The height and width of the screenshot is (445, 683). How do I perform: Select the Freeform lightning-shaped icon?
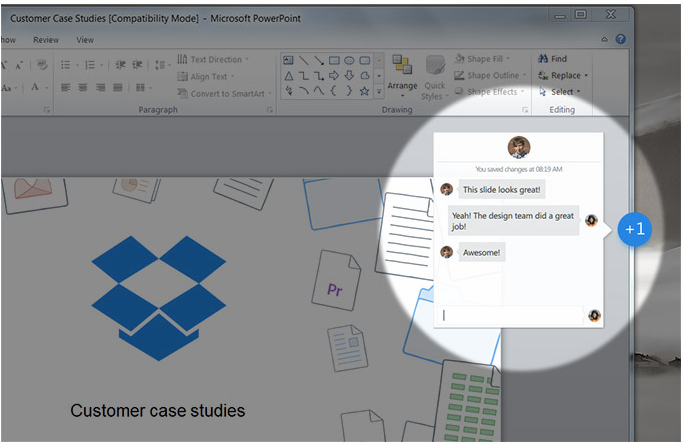[x=288, y=91]
